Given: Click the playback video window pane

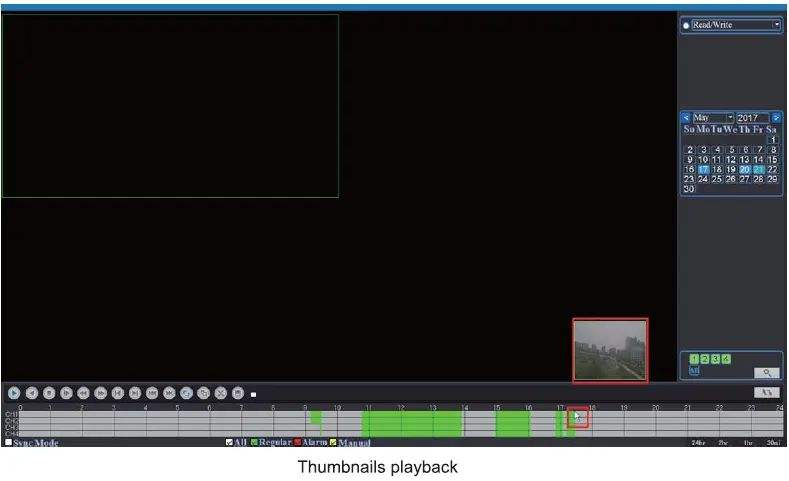Looking at the screenshot, I should click(170, 106).
